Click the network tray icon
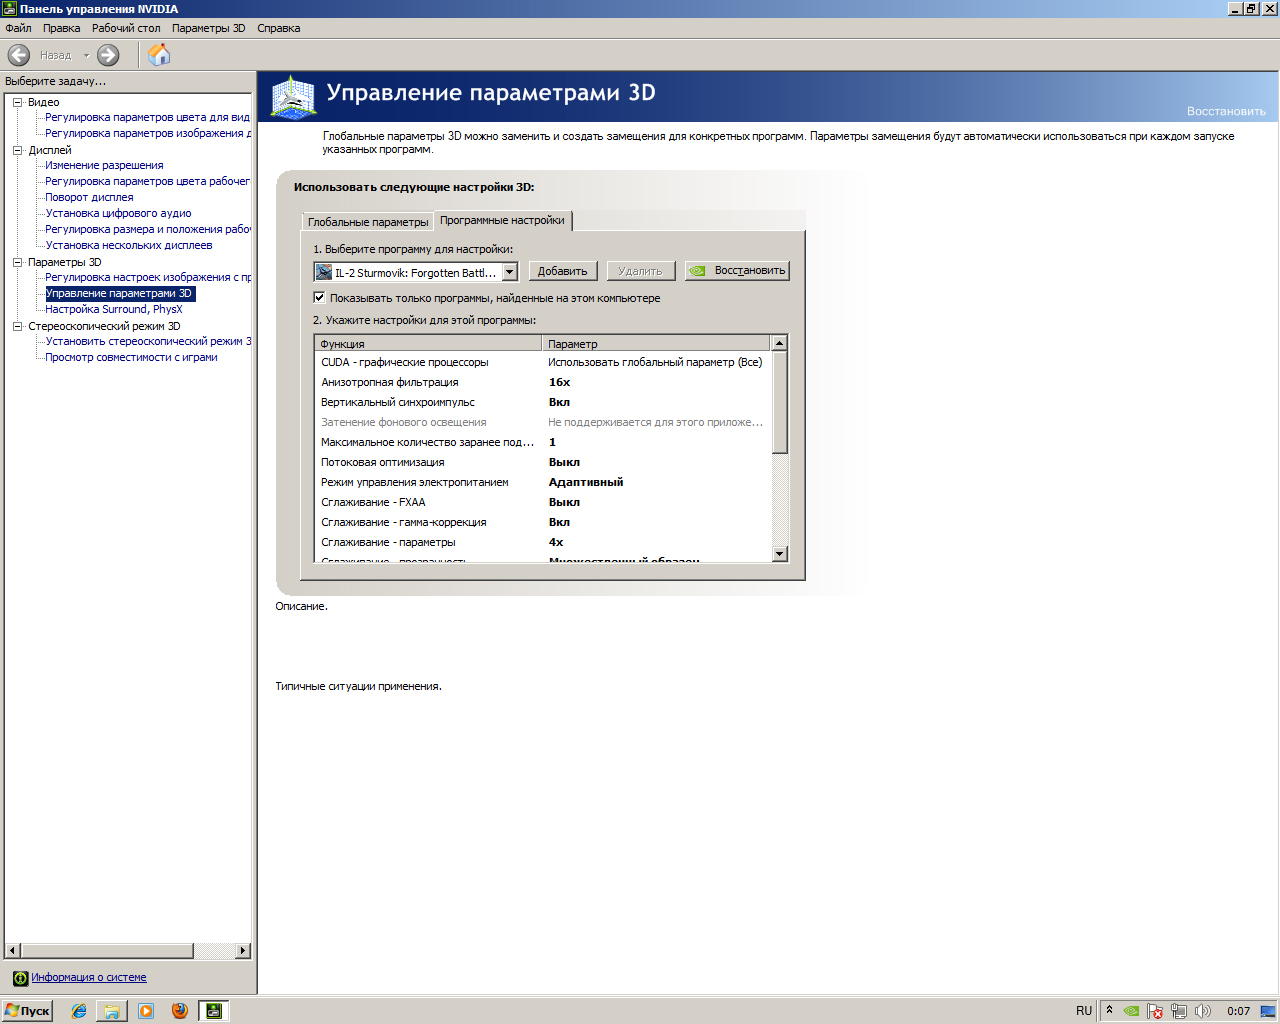1280x1024 pixels. coord(1179,1011)
